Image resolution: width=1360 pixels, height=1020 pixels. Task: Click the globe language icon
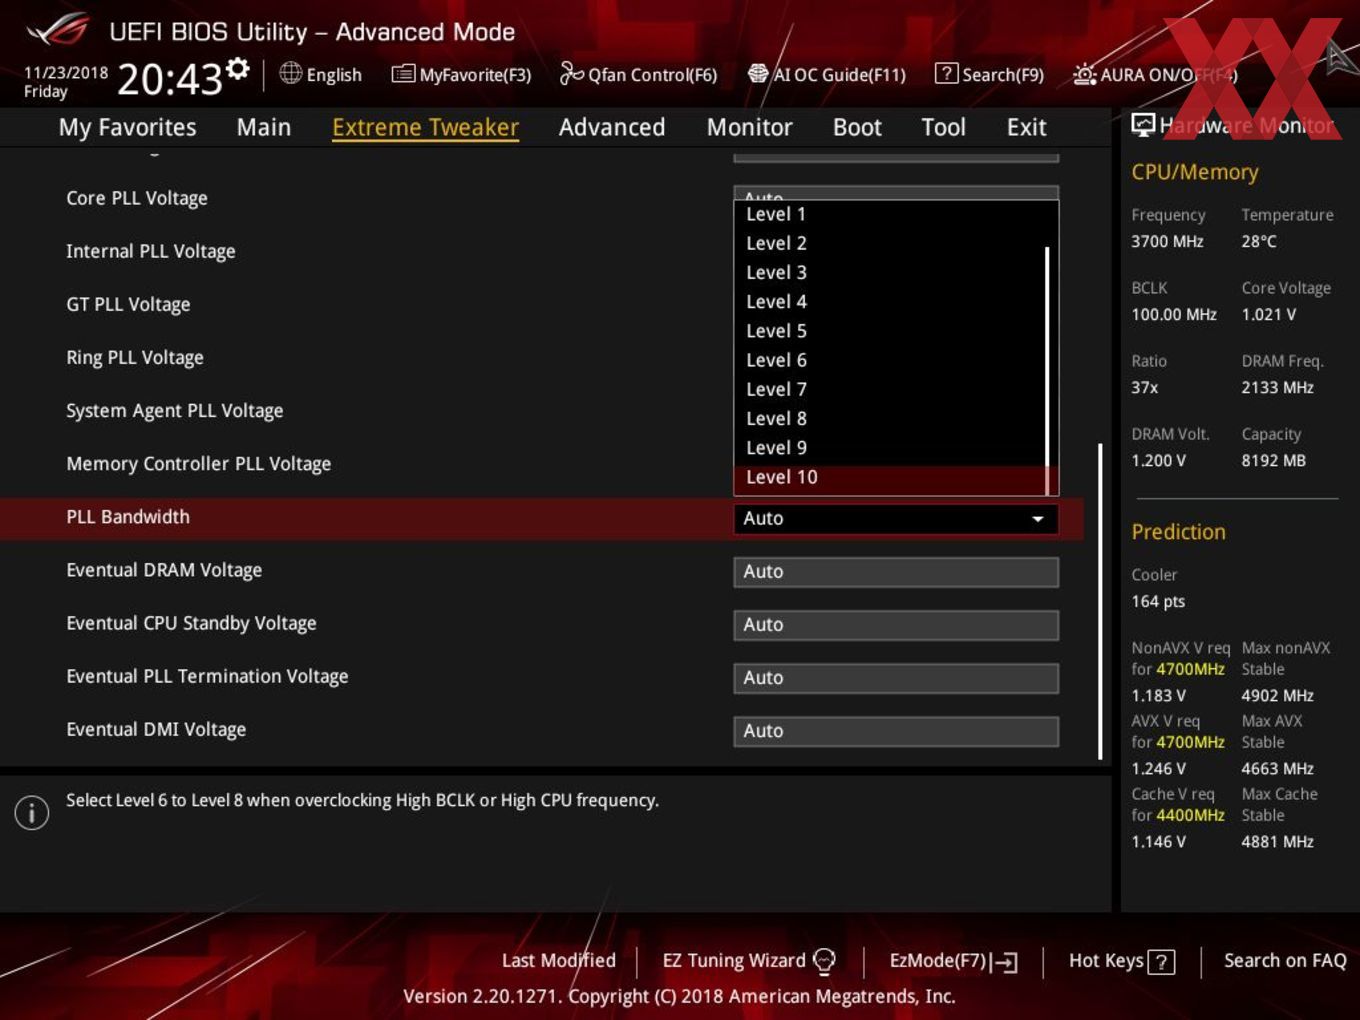click(290, 73)
